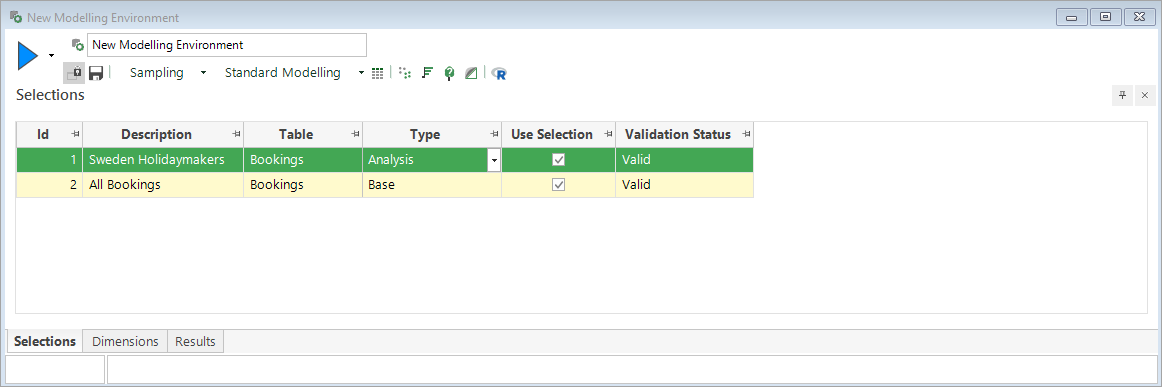Click the scatter dots cluster icon
The width and height of the screenshot is (1162, 387).
coord(404,73)
